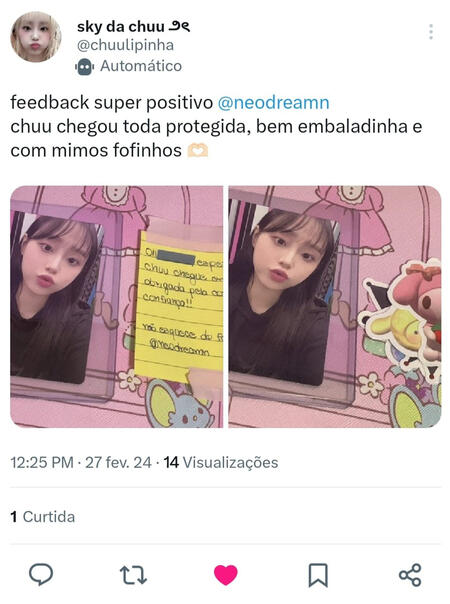
Task: Open the three-dot more options menu
Action: coord(431,32)
